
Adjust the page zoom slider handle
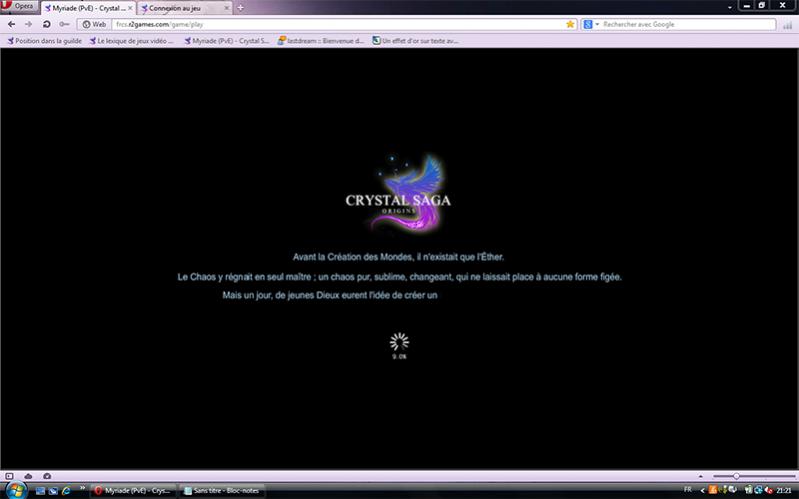click(x=736, y=476)
